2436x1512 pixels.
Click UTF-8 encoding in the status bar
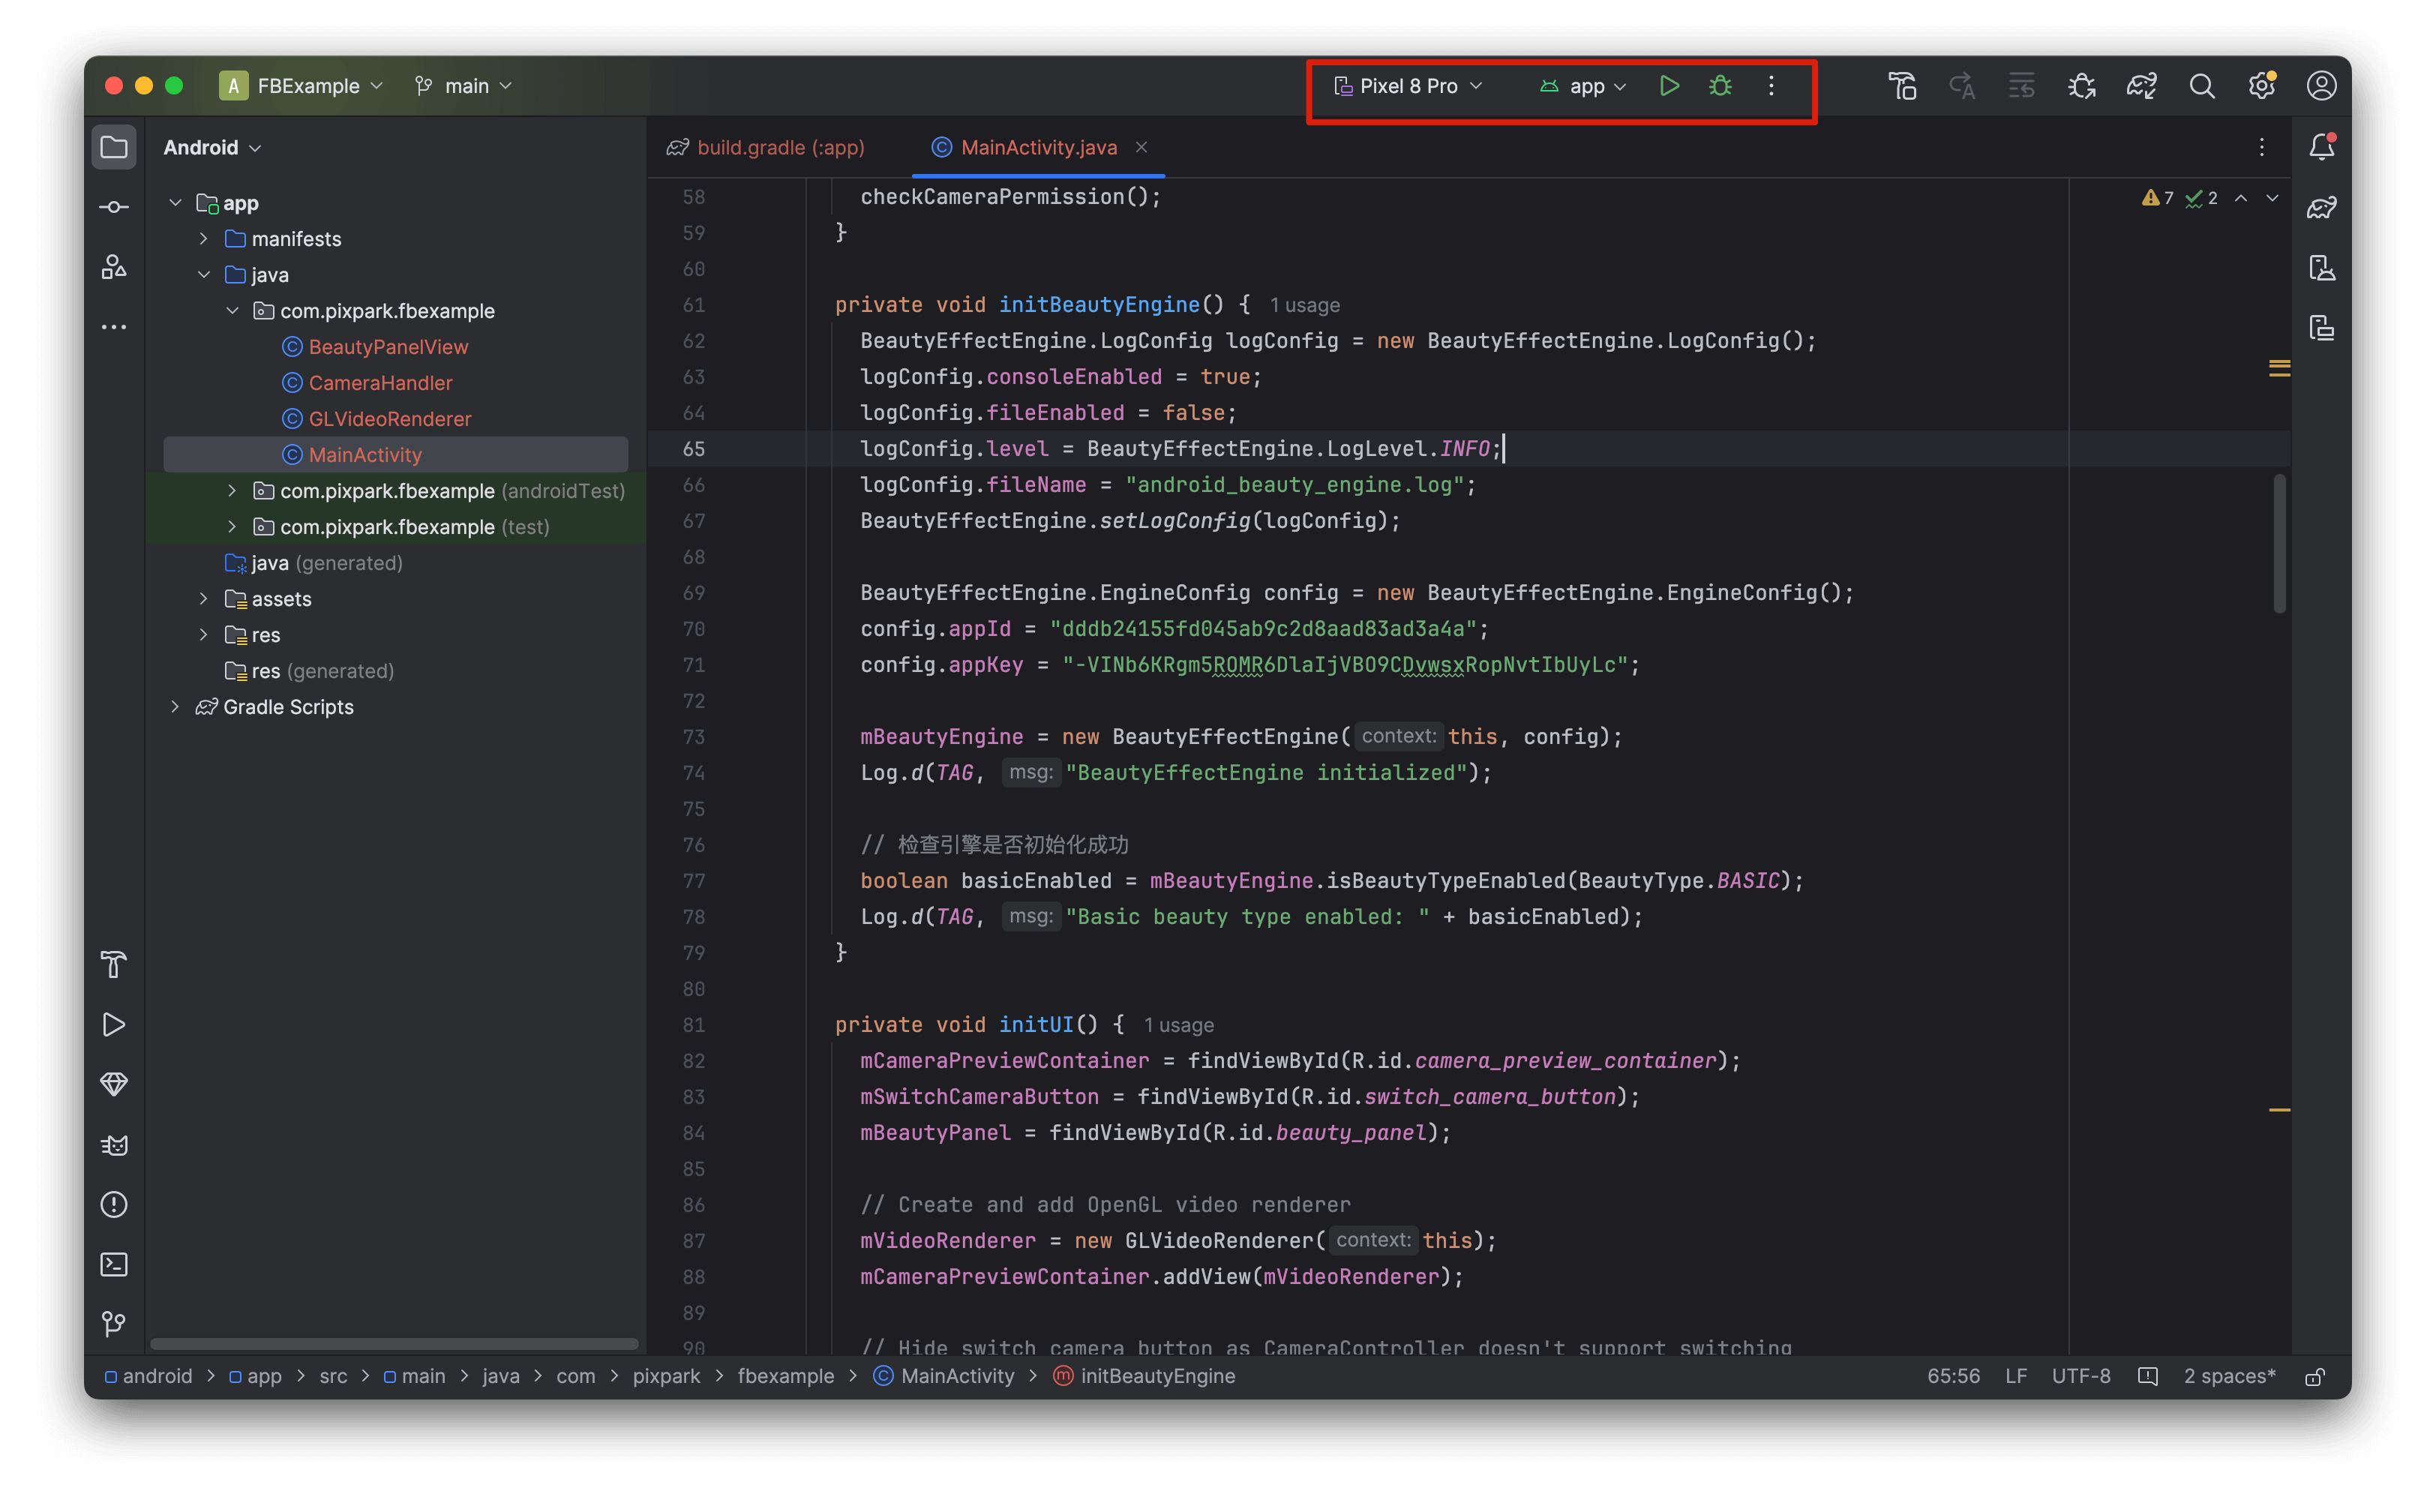[x=2081, y=1376]
